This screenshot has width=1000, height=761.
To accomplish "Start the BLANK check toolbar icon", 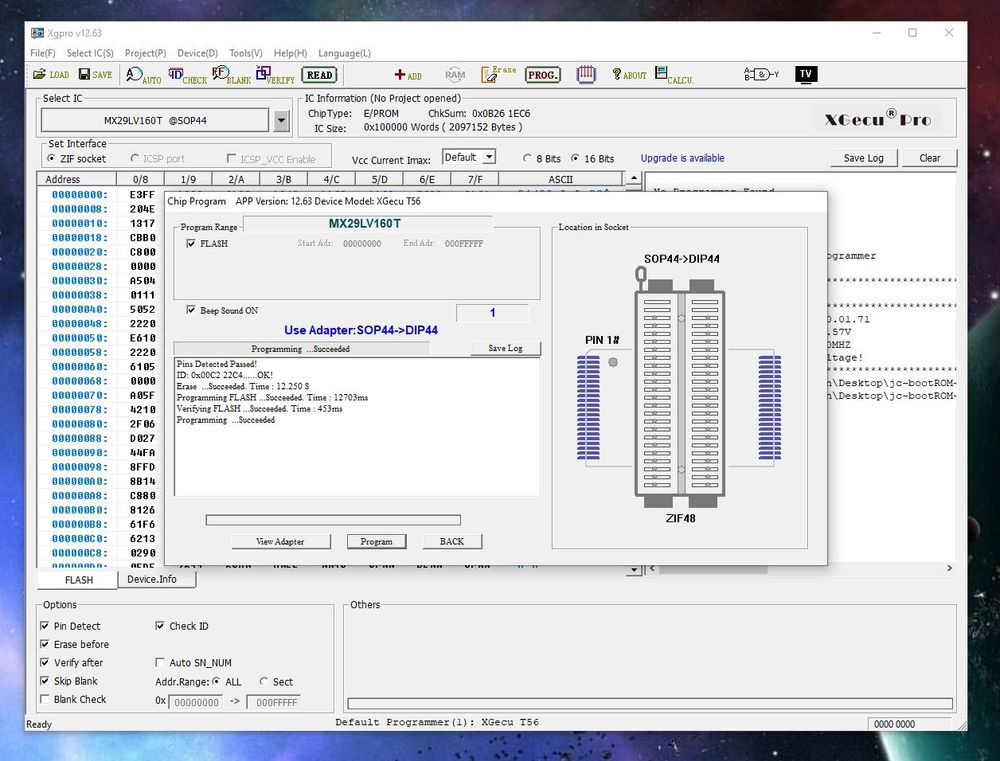I will 232,75.
